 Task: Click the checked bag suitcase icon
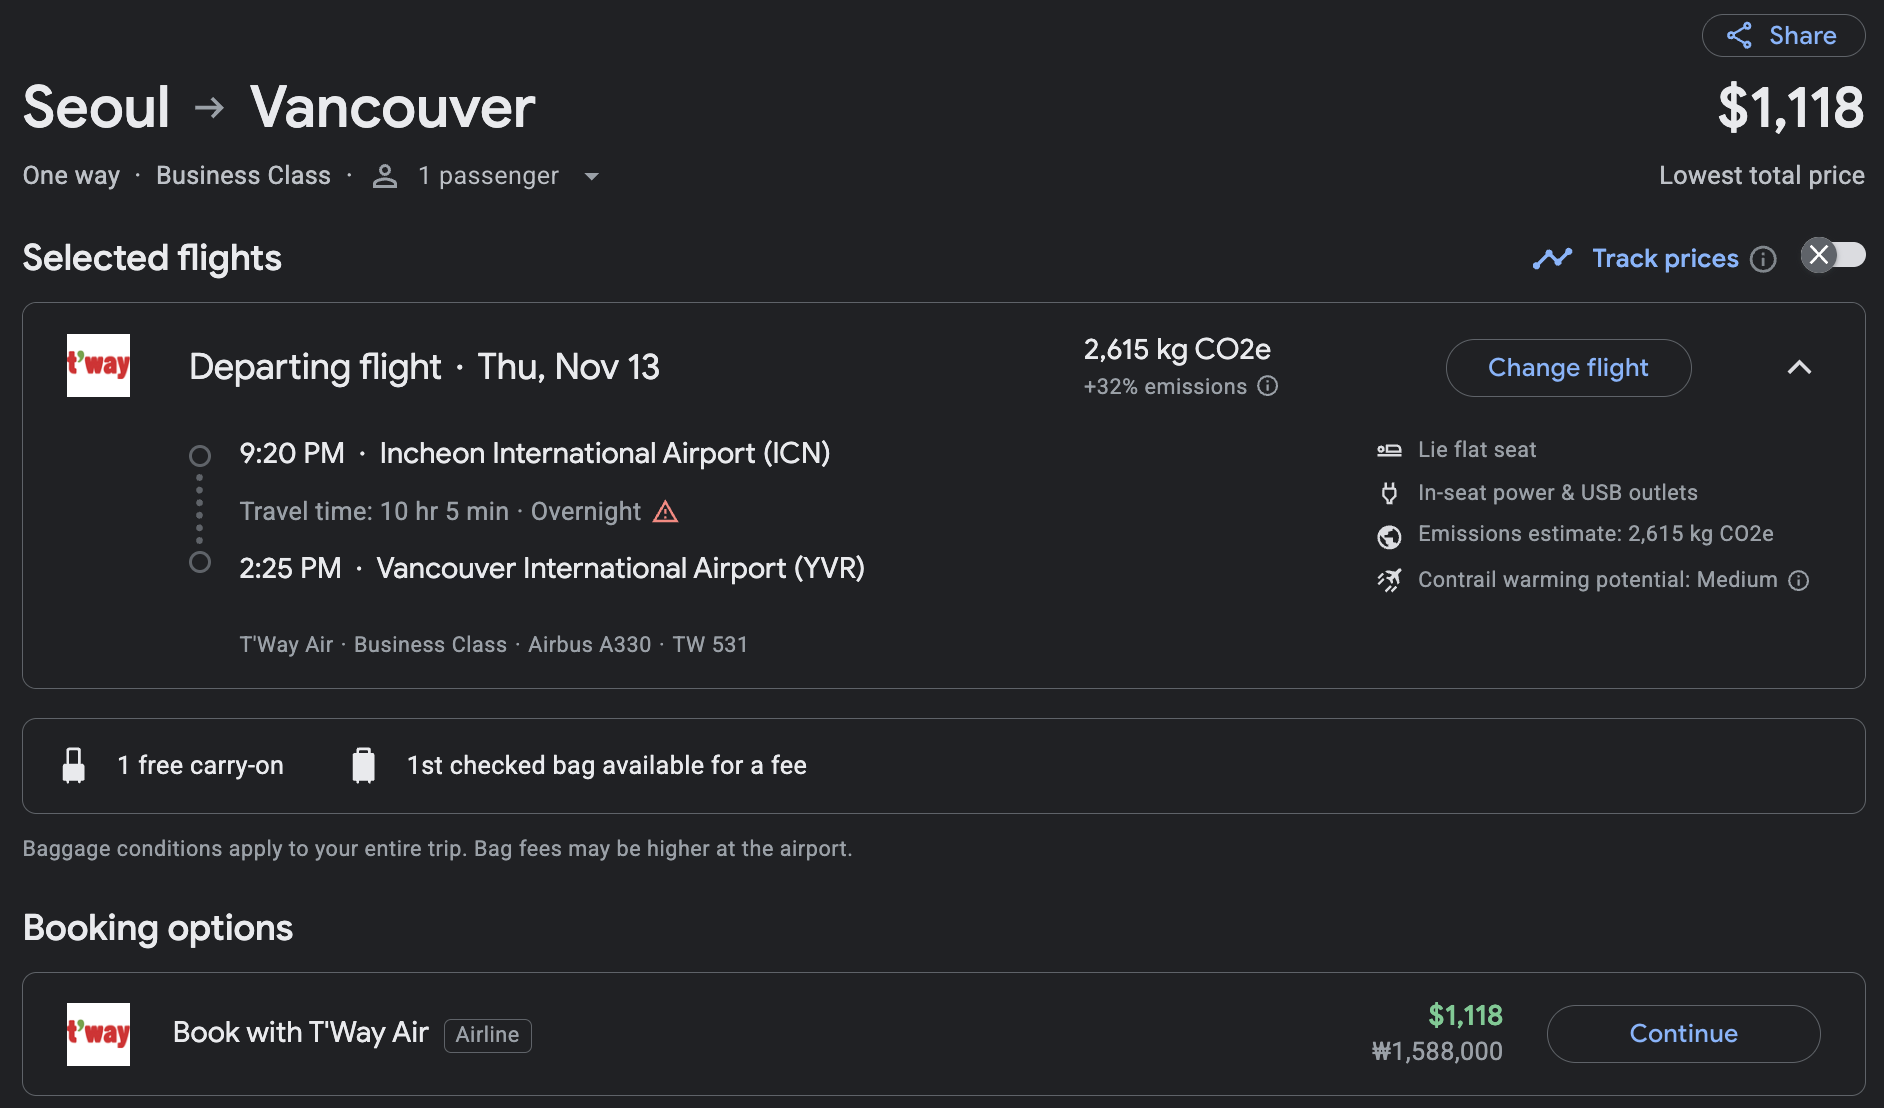point(364,765)
